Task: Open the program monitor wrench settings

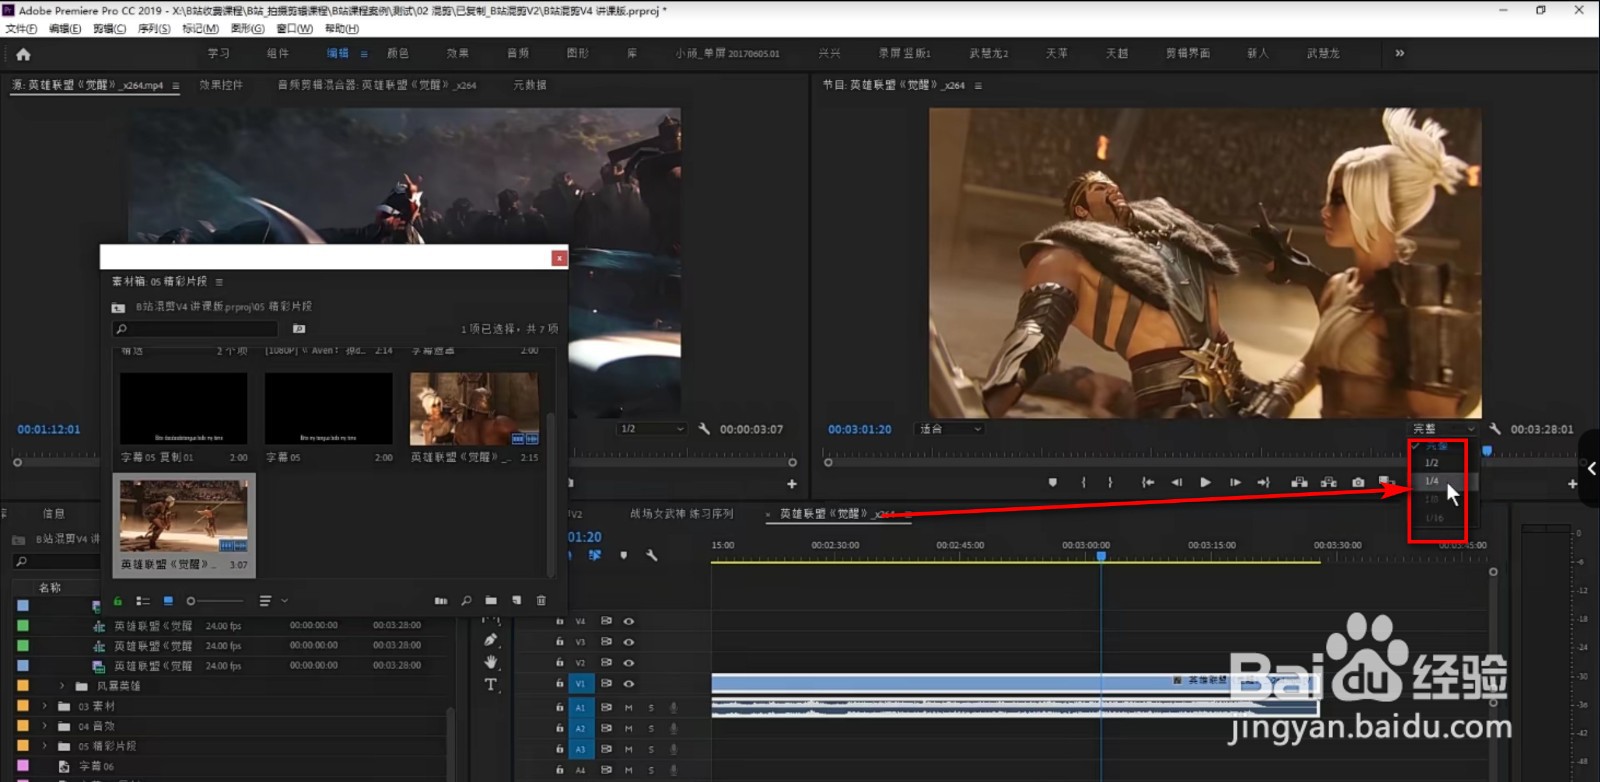Action: point(1495,429)
